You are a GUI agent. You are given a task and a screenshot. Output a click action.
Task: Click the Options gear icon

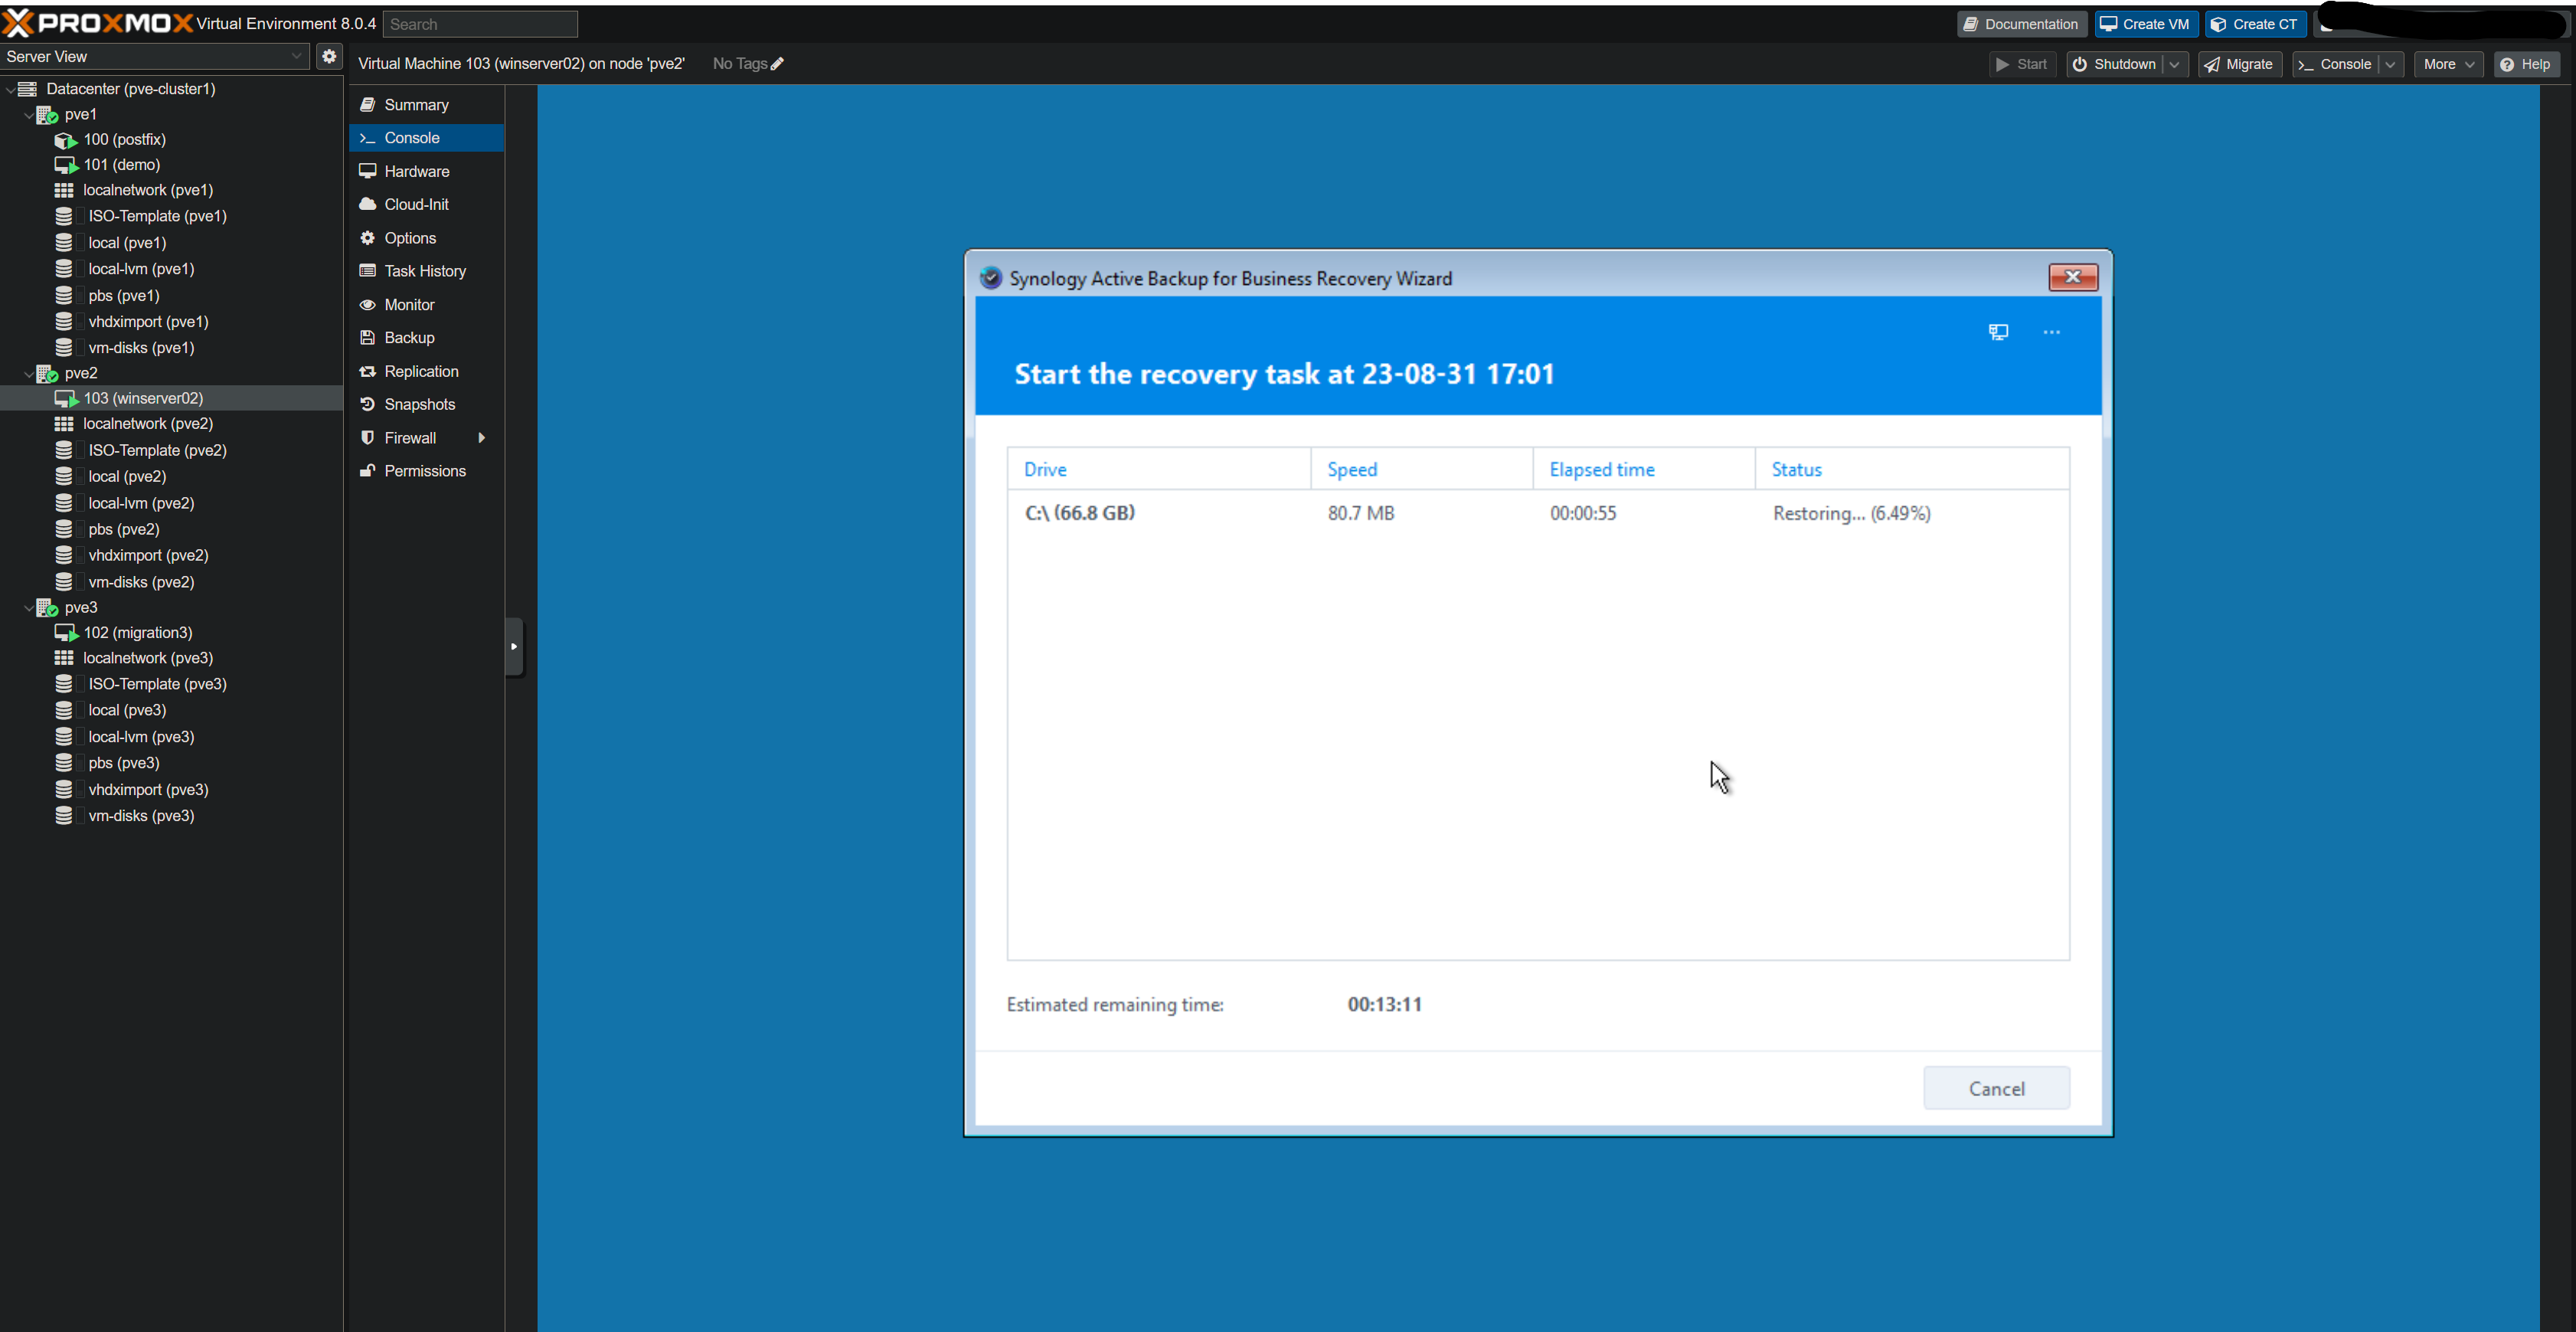(367, 238)
